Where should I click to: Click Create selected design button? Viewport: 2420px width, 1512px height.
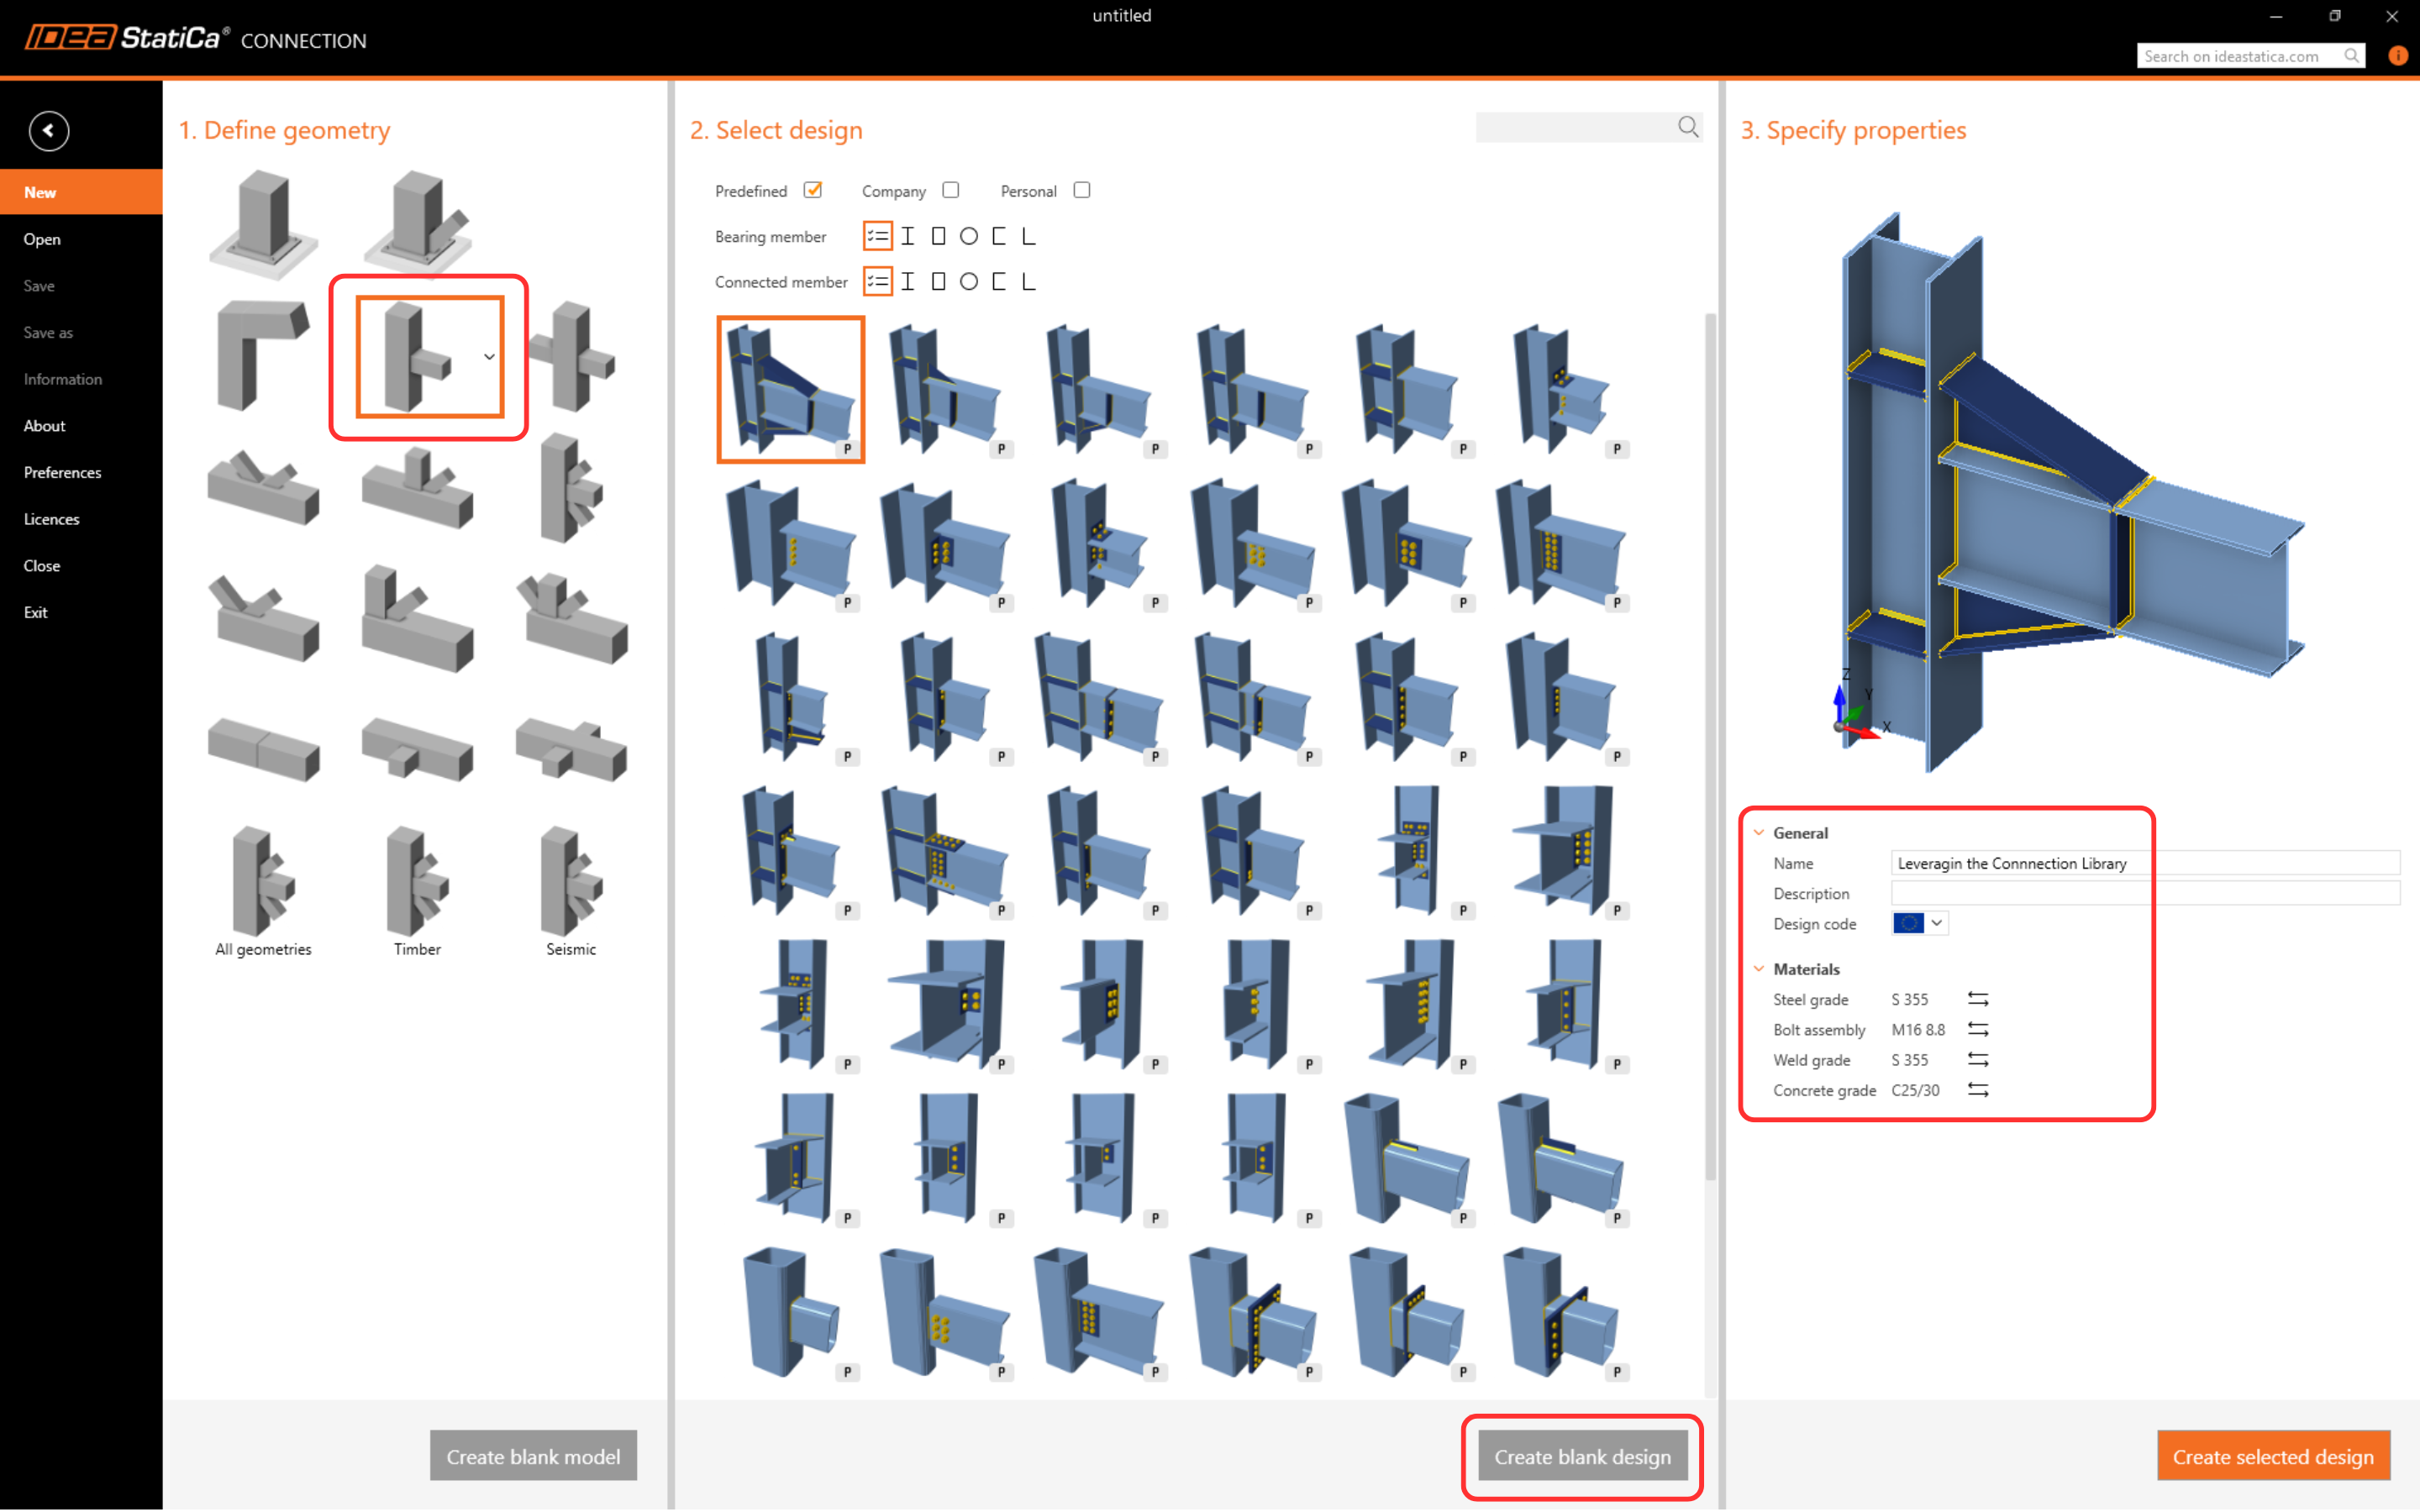point(2272,1456)
